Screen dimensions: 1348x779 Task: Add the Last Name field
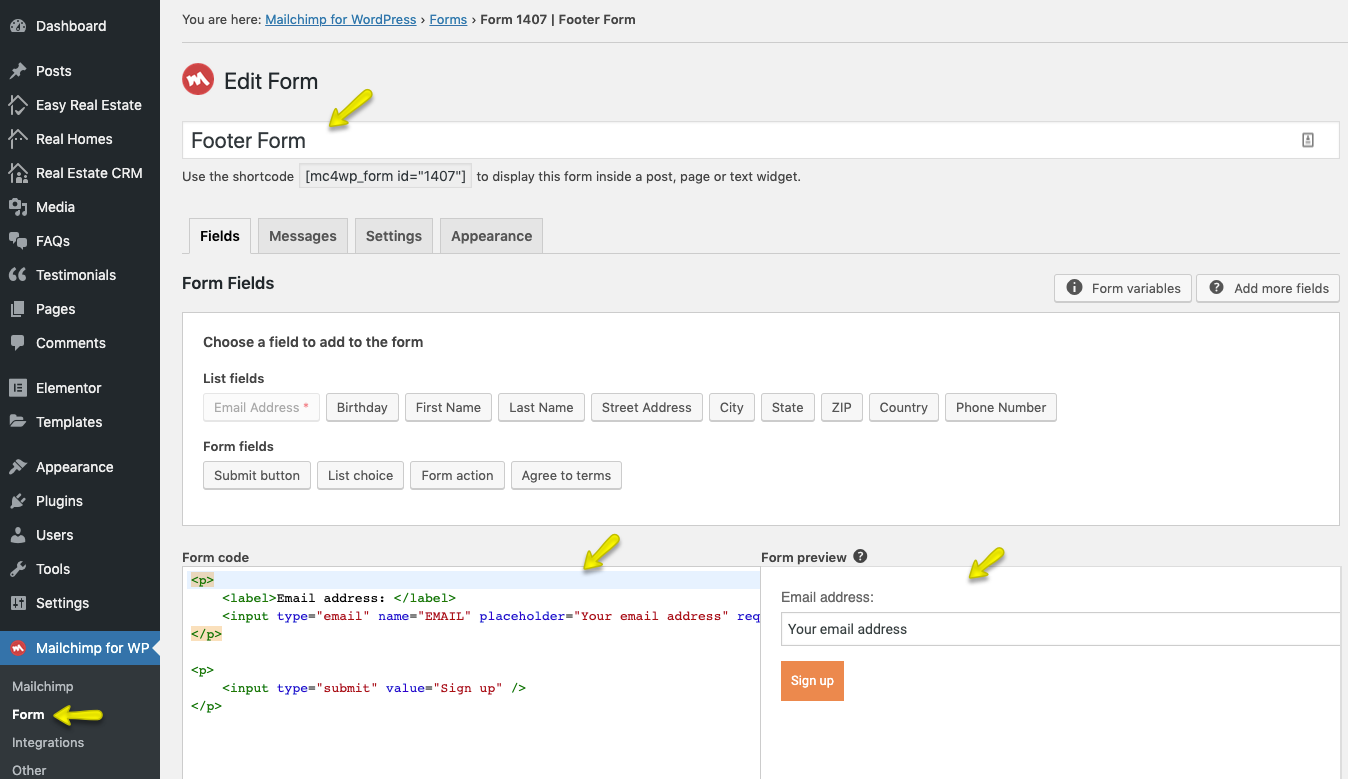pos(541,407)
